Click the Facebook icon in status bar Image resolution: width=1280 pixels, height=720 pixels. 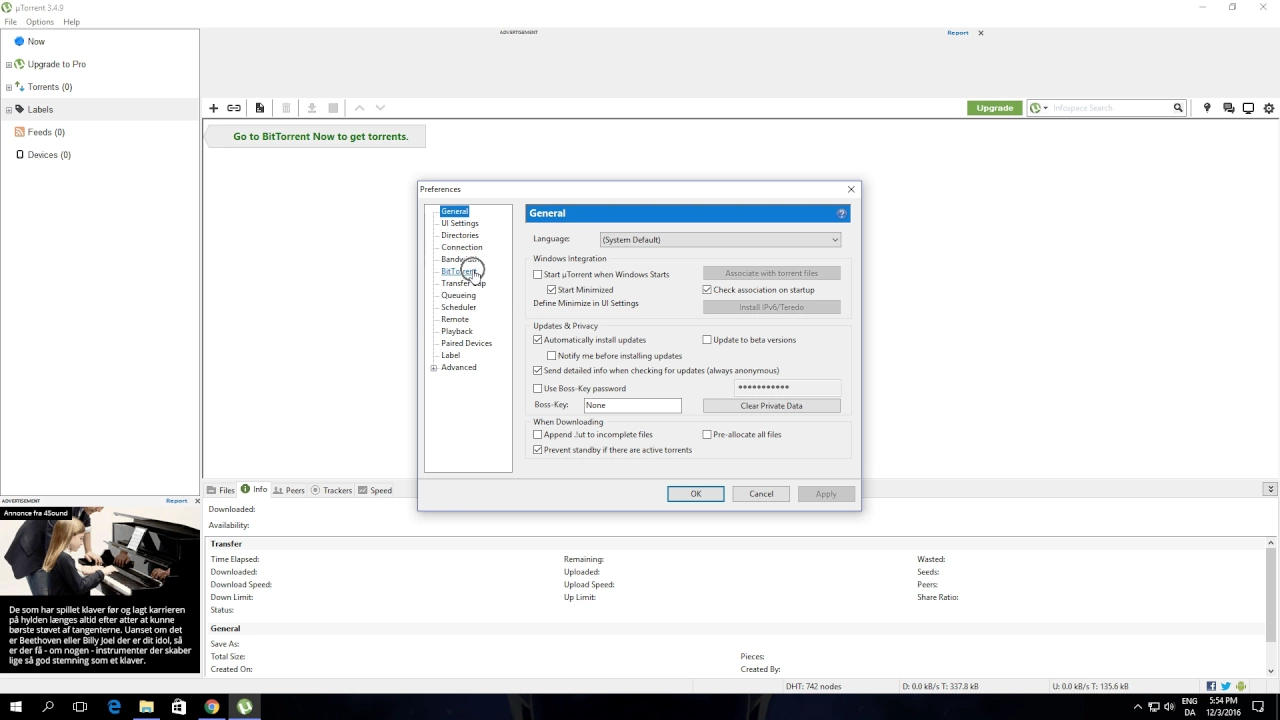pos(1211,687)
